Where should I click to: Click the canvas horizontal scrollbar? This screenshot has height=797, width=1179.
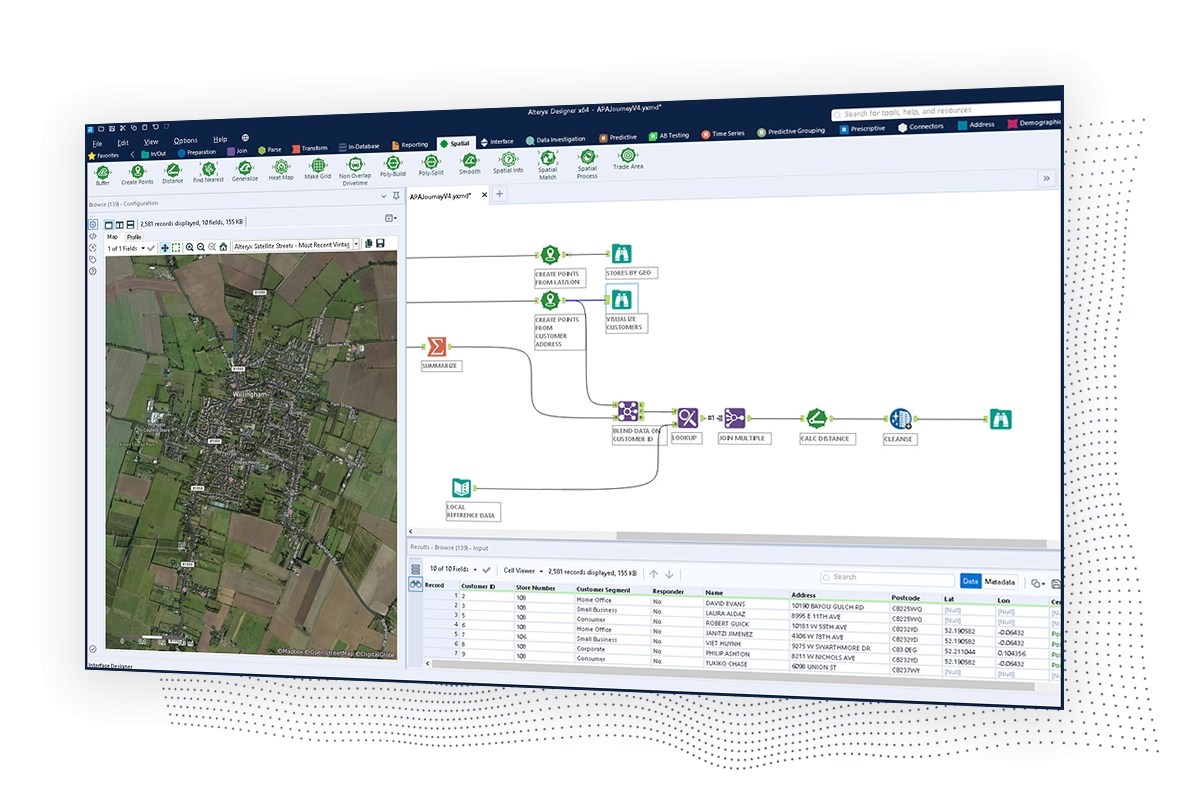tap(831, 539)
